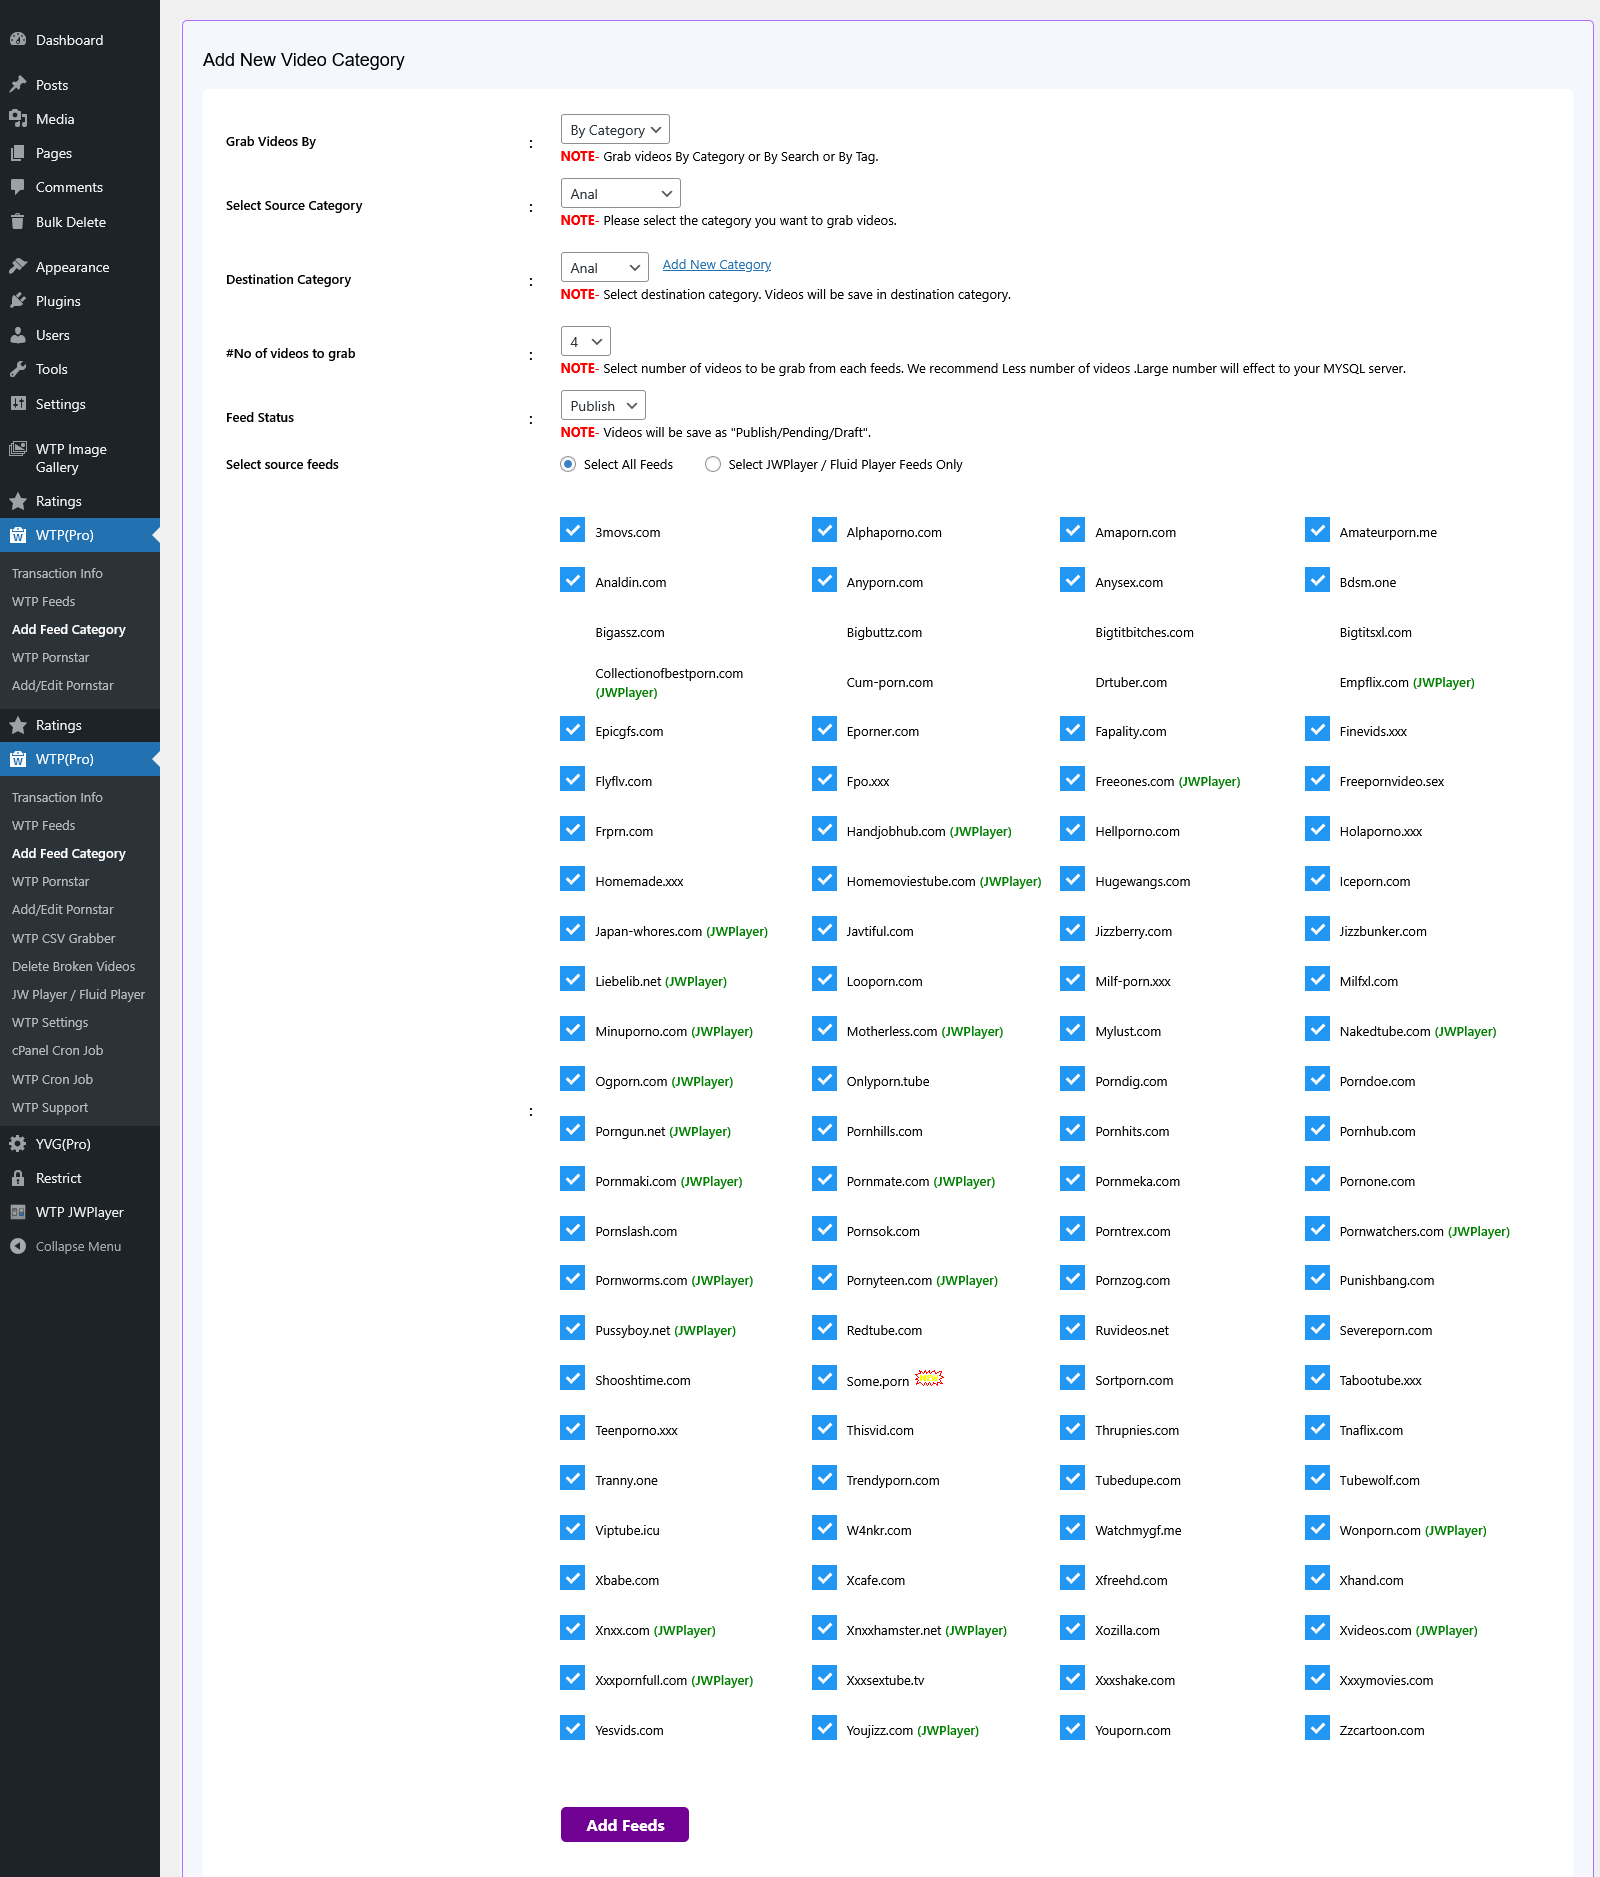Select the Appearance paintbrush icon
Image resolution: width=1600 pixels, height=1877 pixels.
(x=18, y=266)
